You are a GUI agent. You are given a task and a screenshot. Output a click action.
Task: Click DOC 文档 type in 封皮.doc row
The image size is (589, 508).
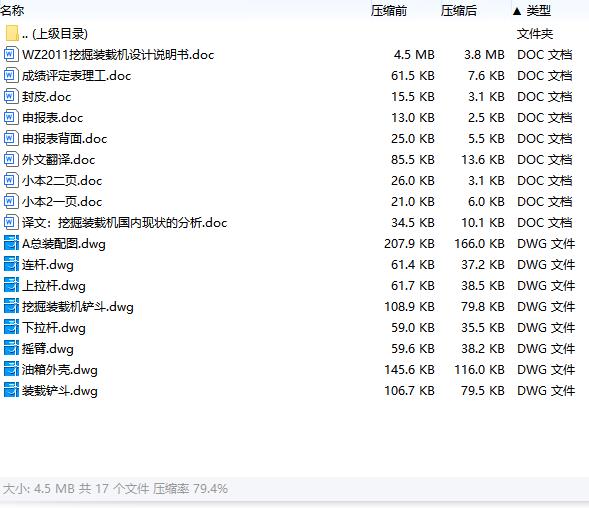(544, 97)
